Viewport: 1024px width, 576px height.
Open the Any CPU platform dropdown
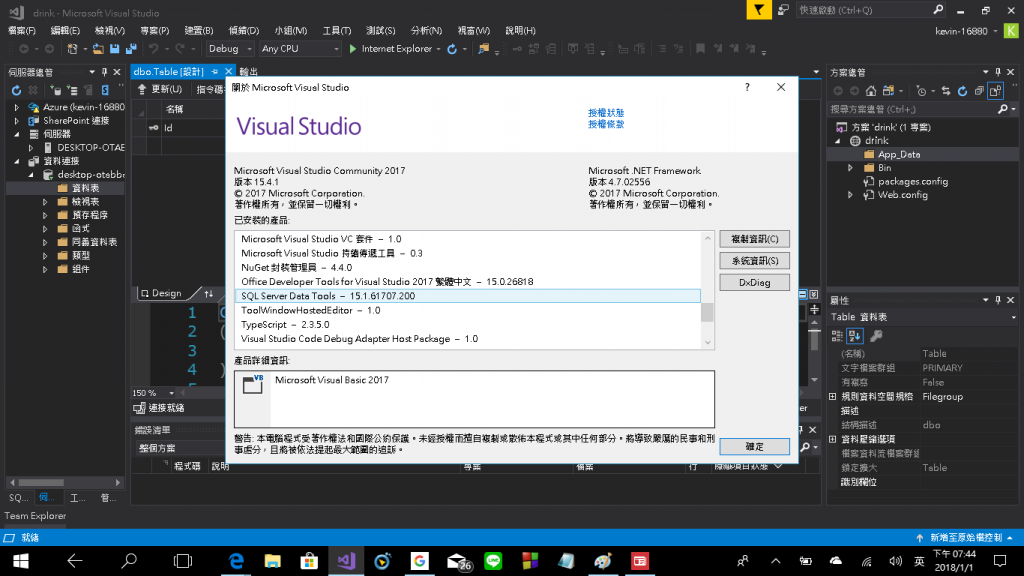click(300, 49)
